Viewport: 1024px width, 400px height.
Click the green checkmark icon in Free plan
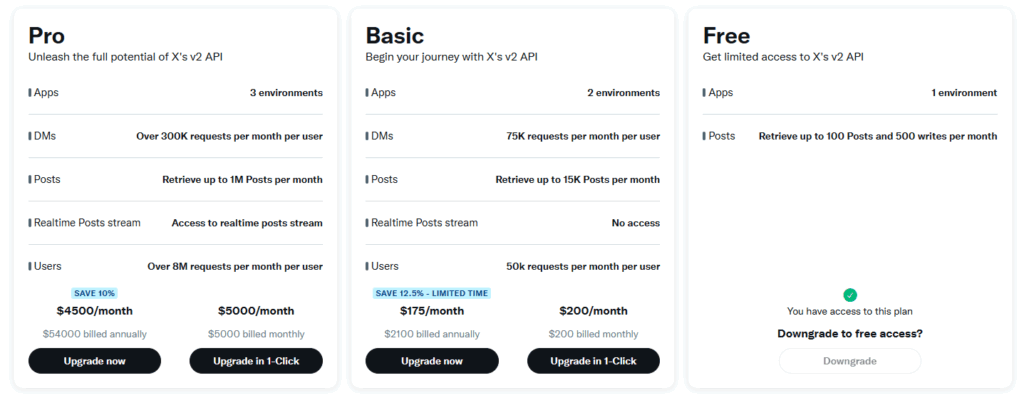pos(850,295)
